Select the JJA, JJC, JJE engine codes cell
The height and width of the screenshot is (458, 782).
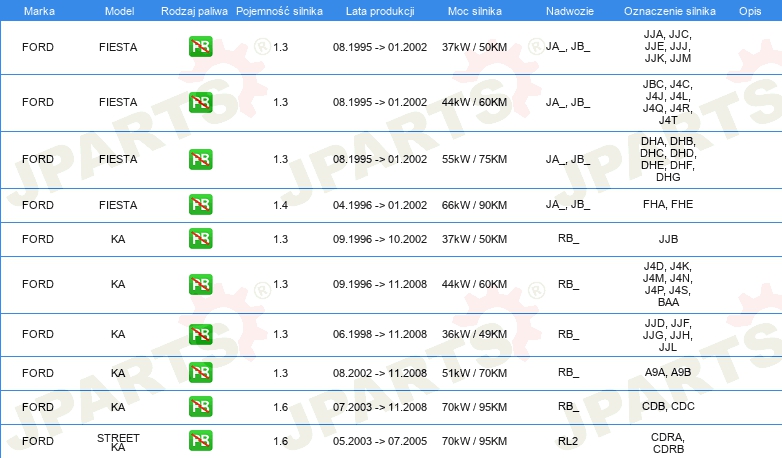click(x=668, y=46)
